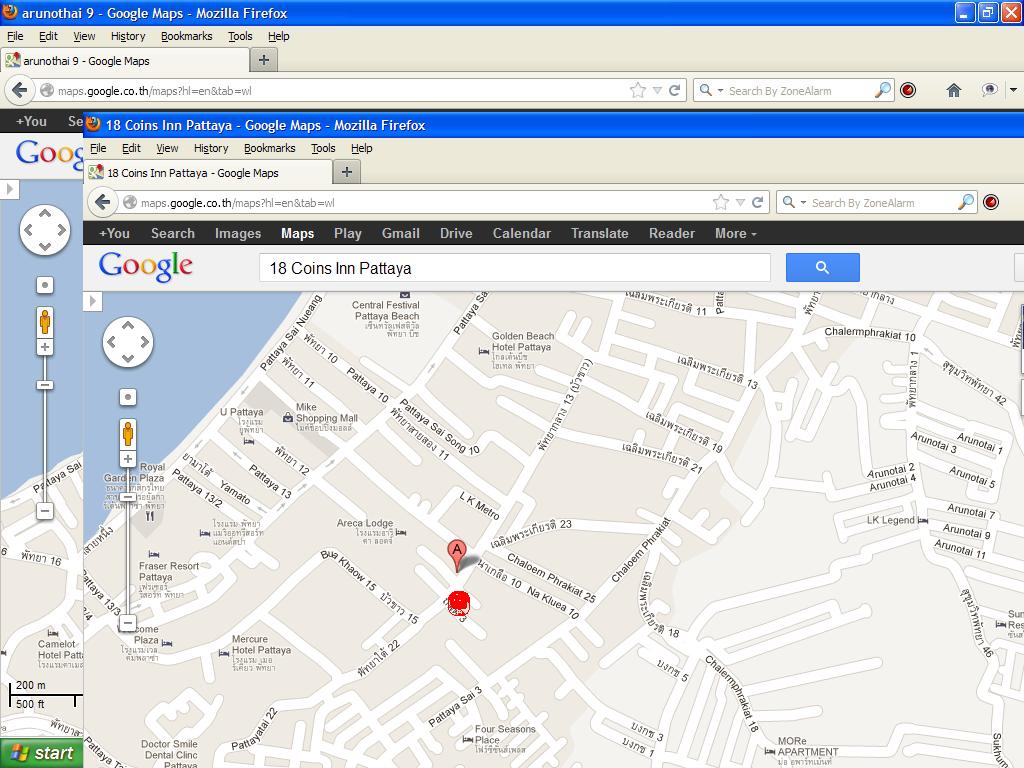Click address bar in background Firefox window
This screenshot has height=768, width=1024.
pyautogui.click(x=335, y=90)
